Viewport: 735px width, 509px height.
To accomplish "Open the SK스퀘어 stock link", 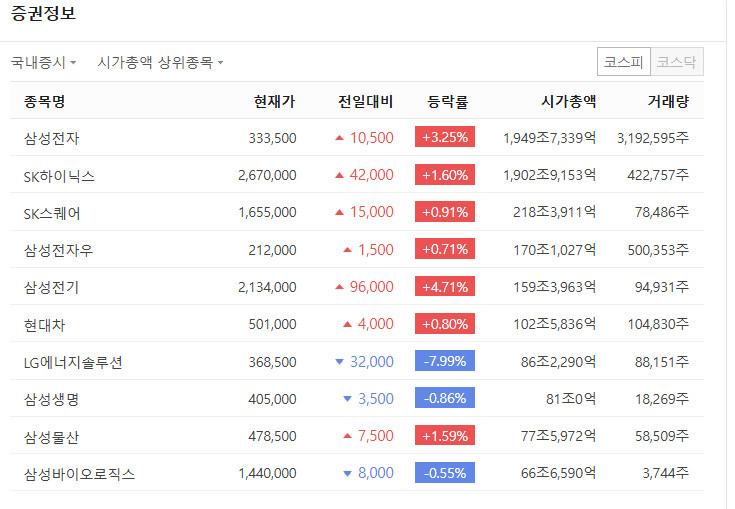I will click(52, 213).
